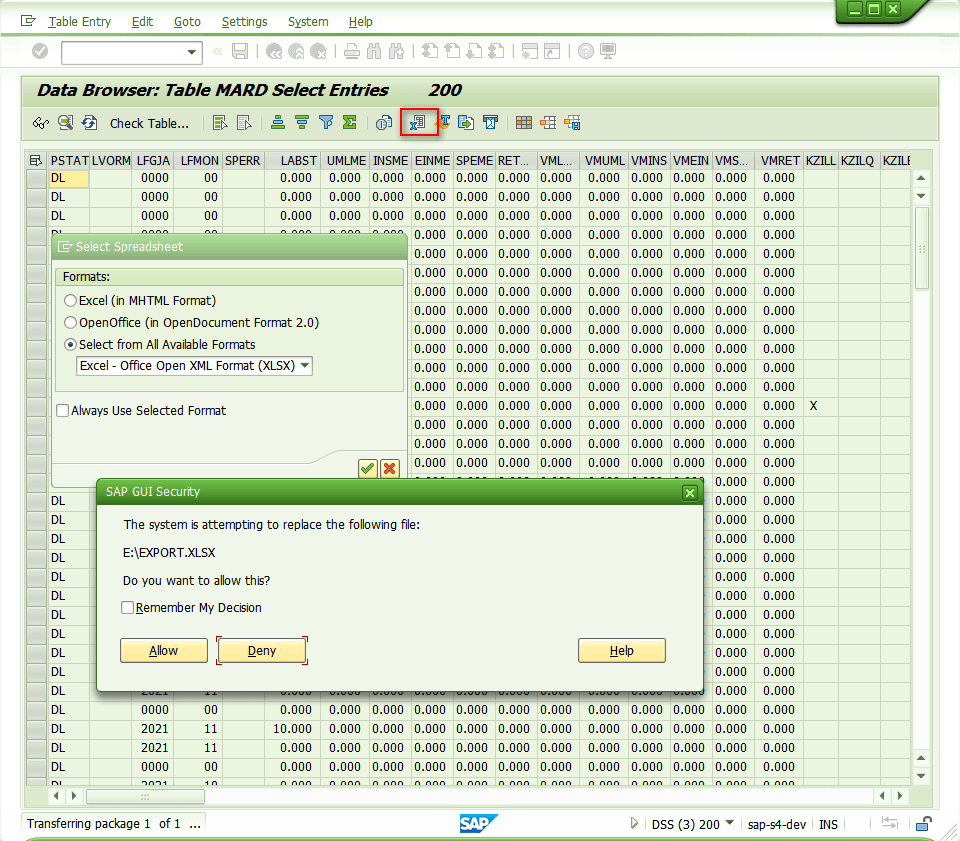The height and width of the screenshot is (841, 960).
Task: Select OpenOffice OpenDocument Format option
Action: point(70,323)
